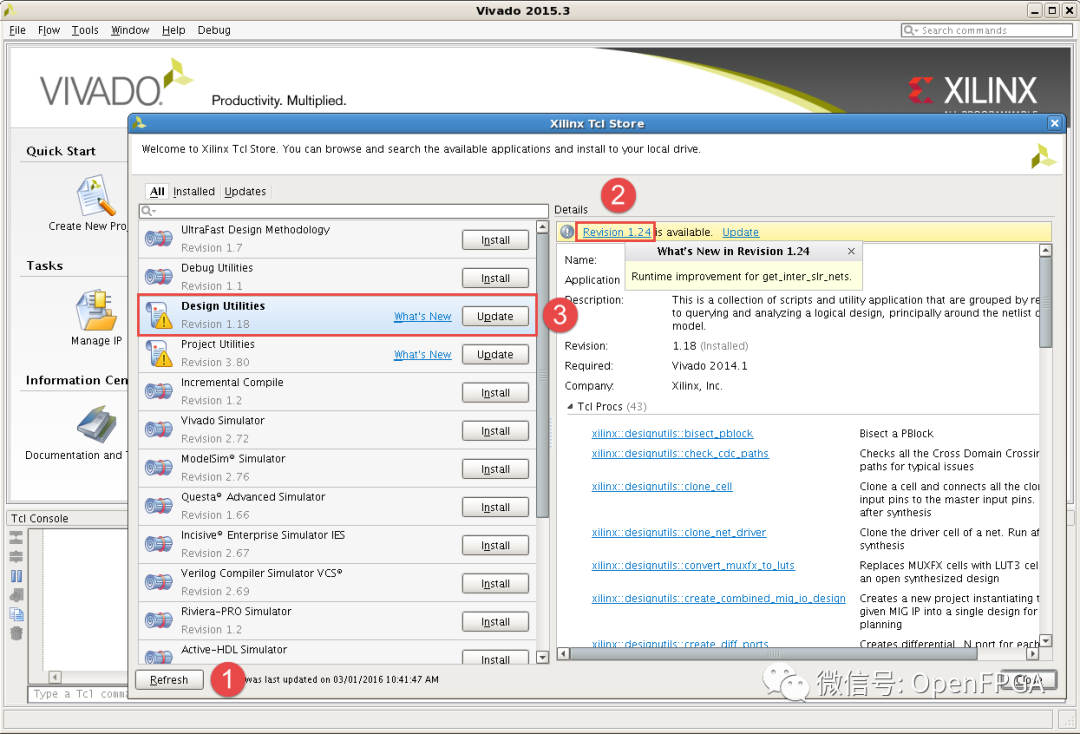
Task: Click the Vivado Simulator app icon
Action: 159,430
